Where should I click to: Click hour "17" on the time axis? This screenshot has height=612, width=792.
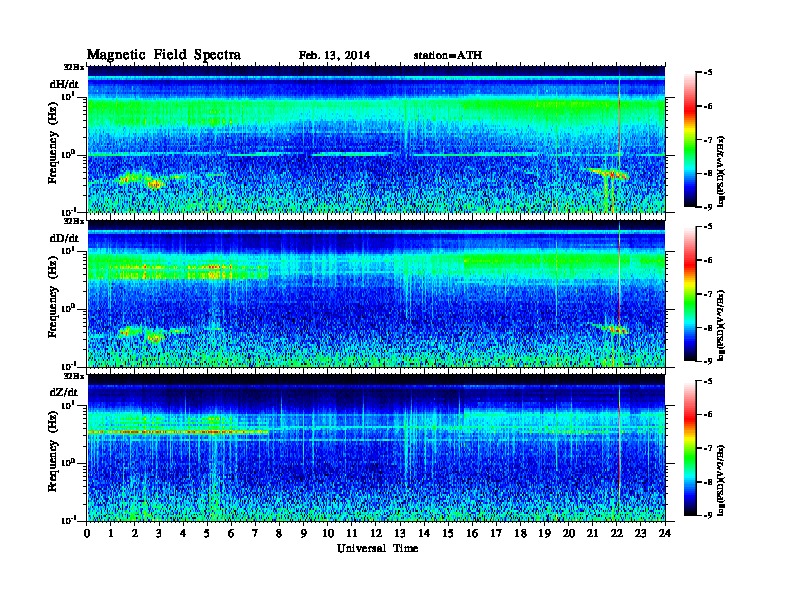click(x=496, y=533)
